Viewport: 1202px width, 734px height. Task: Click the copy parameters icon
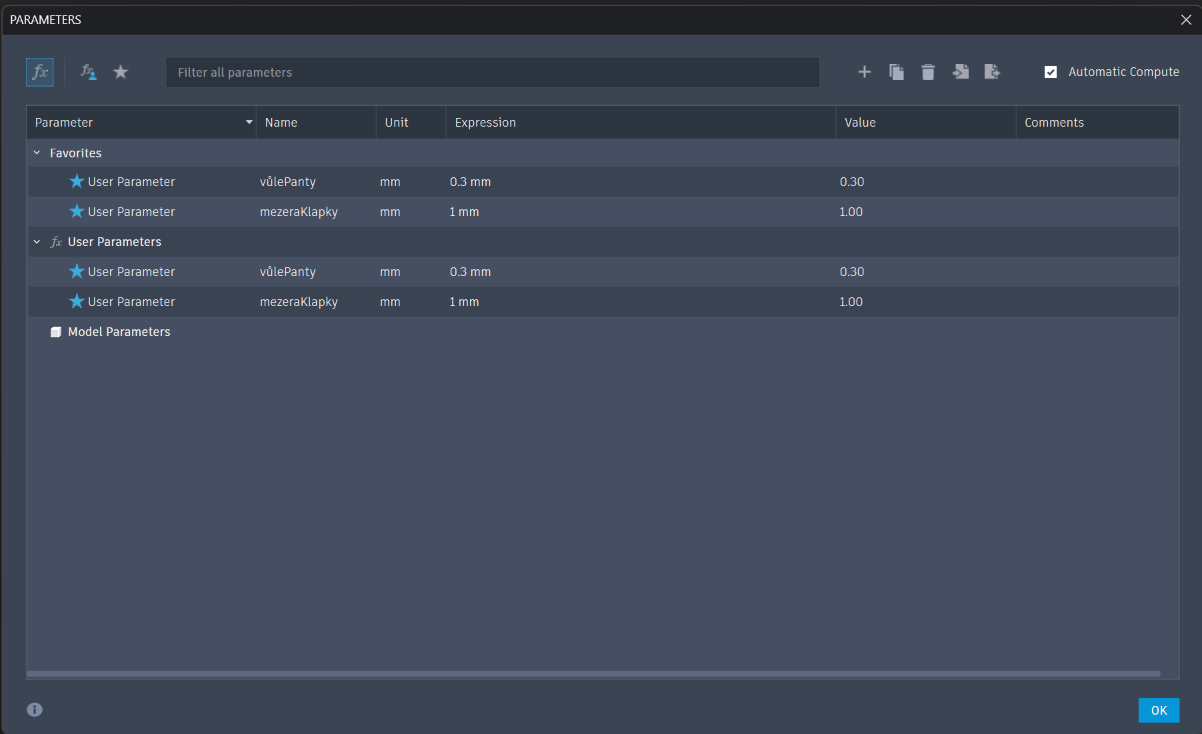point(897,72)
